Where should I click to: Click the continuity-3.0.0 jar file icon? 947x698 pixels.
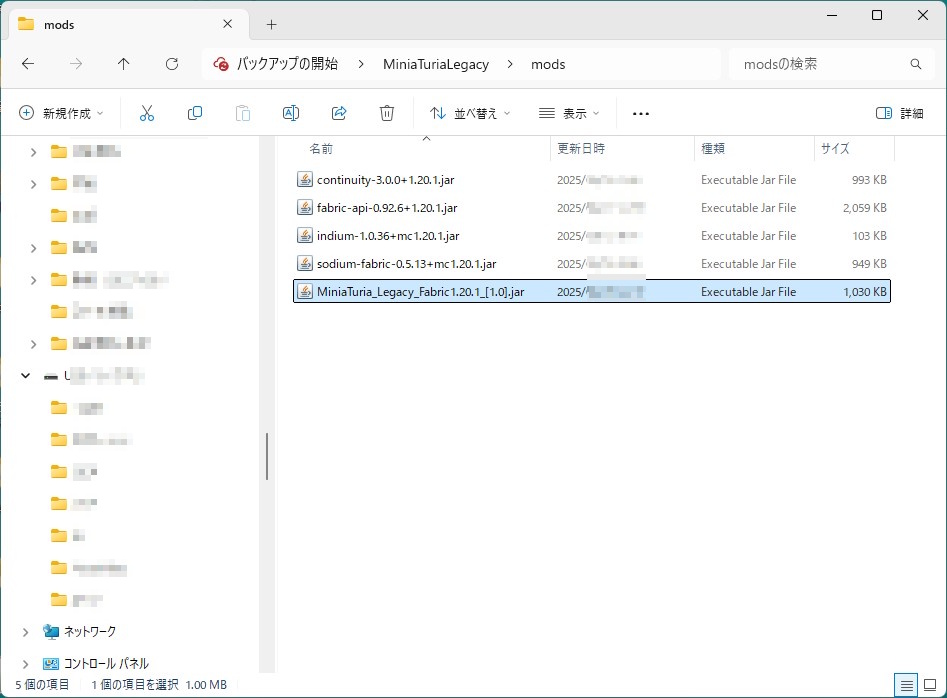pos(305,179)
